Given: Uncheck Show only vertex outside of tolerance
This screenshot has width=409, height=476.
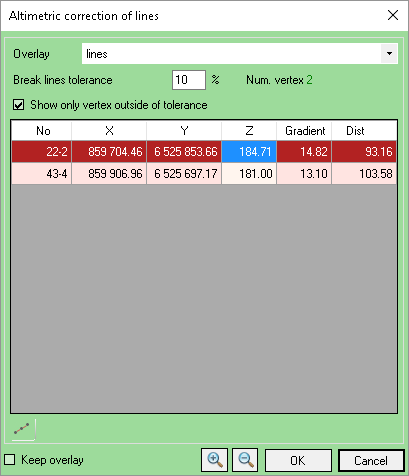Looking at the screenshot, I should point(19,105).
